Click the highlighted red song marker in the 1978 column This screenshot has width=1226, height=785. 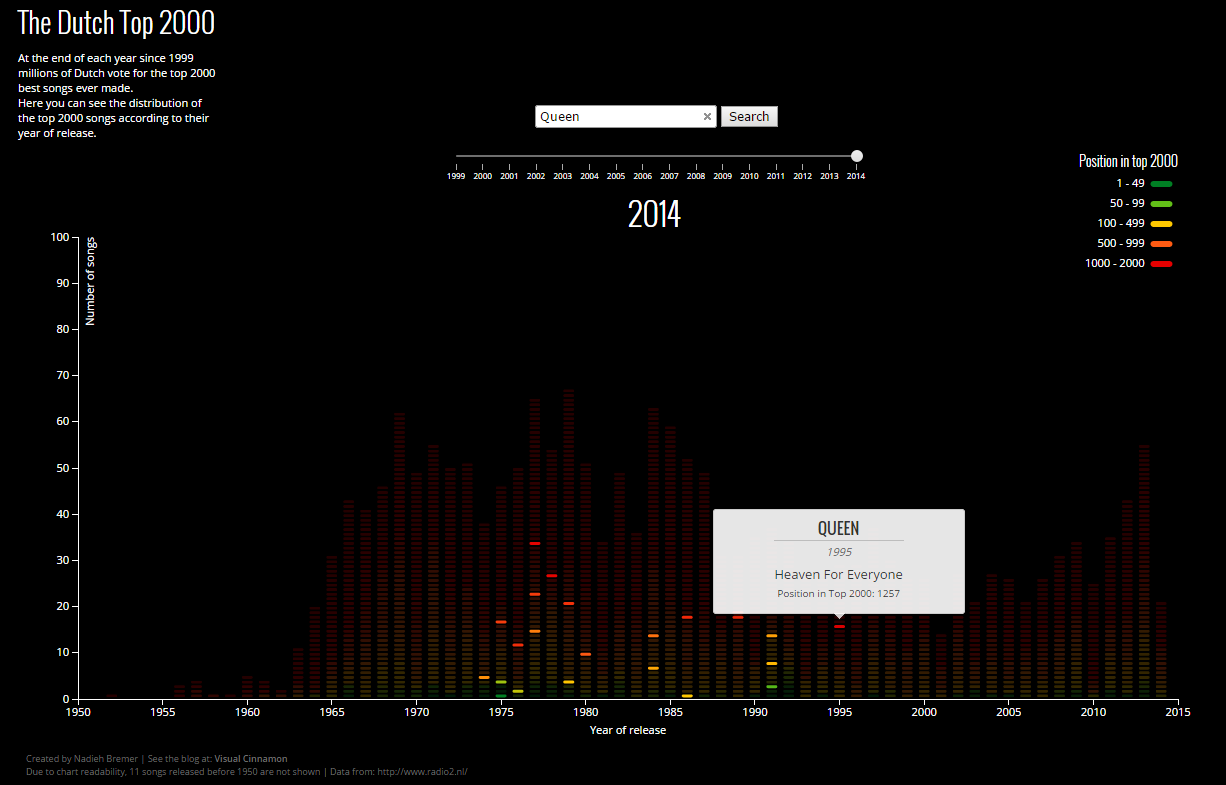(552, 576)
